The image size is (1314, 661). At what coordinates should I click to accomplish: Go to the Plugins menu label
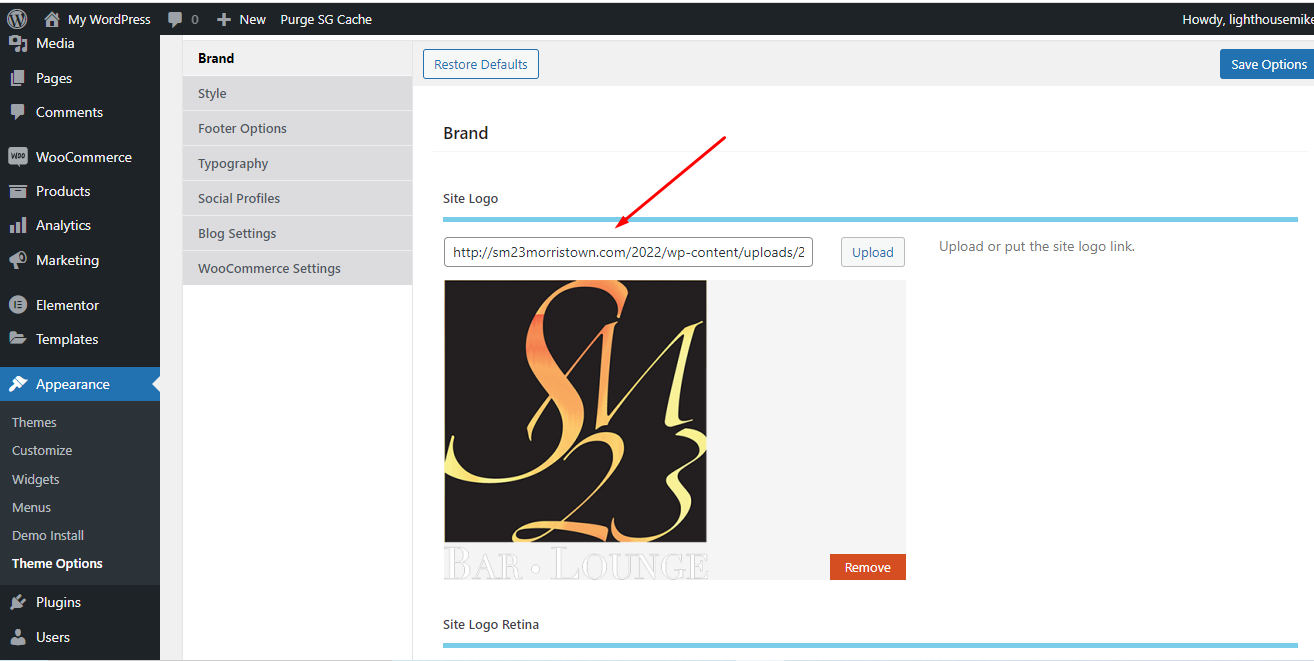[58, 602]
